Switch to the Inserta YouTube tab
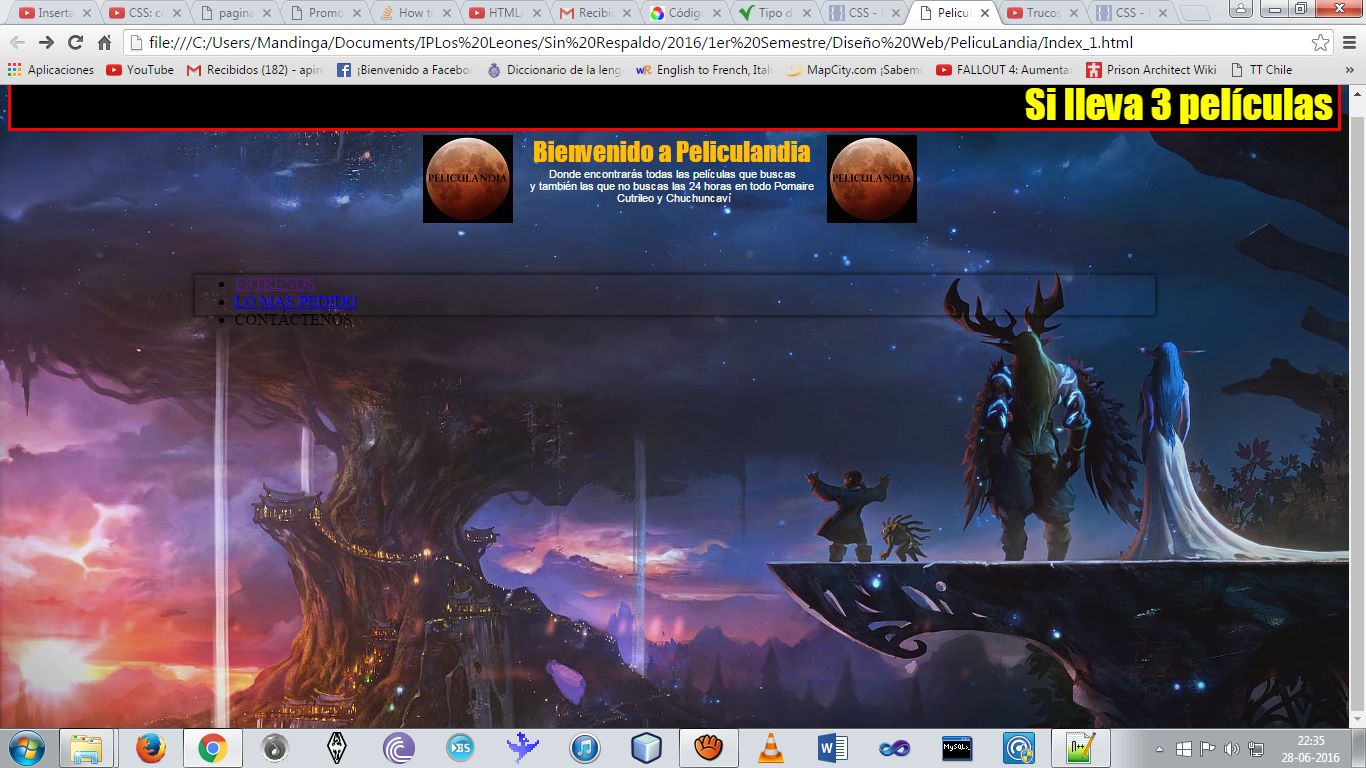 56,13
